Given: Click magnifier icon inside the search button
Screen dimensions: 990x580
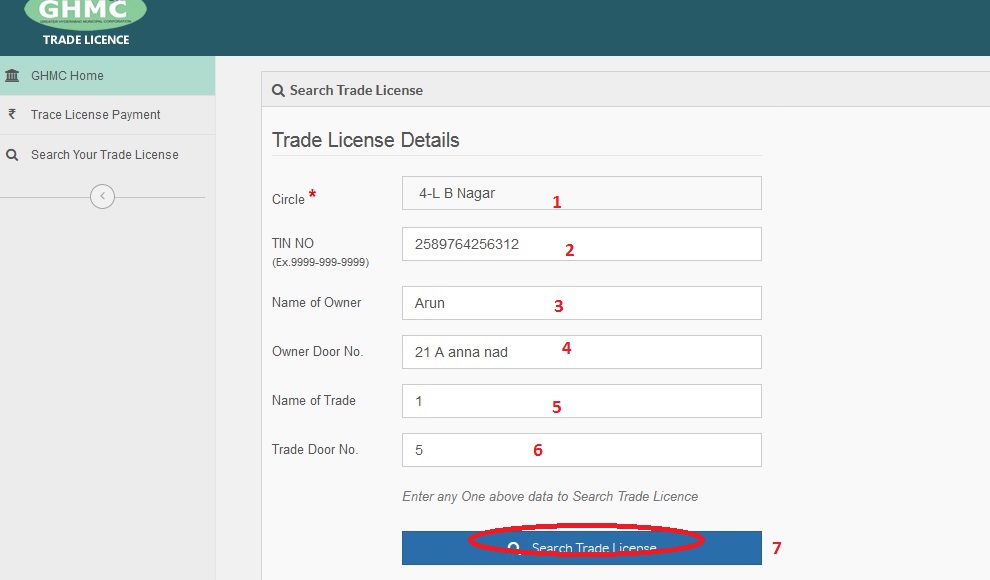Looking at the screenshot, I should 514,548.
